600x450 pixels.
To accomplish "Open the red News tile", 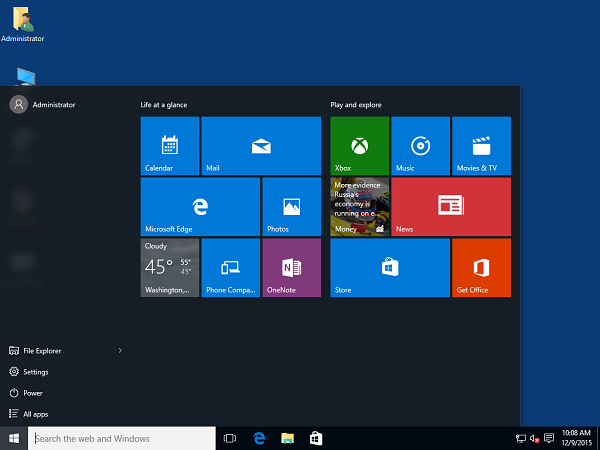I will pyautogui.click(x=451, y=207).
